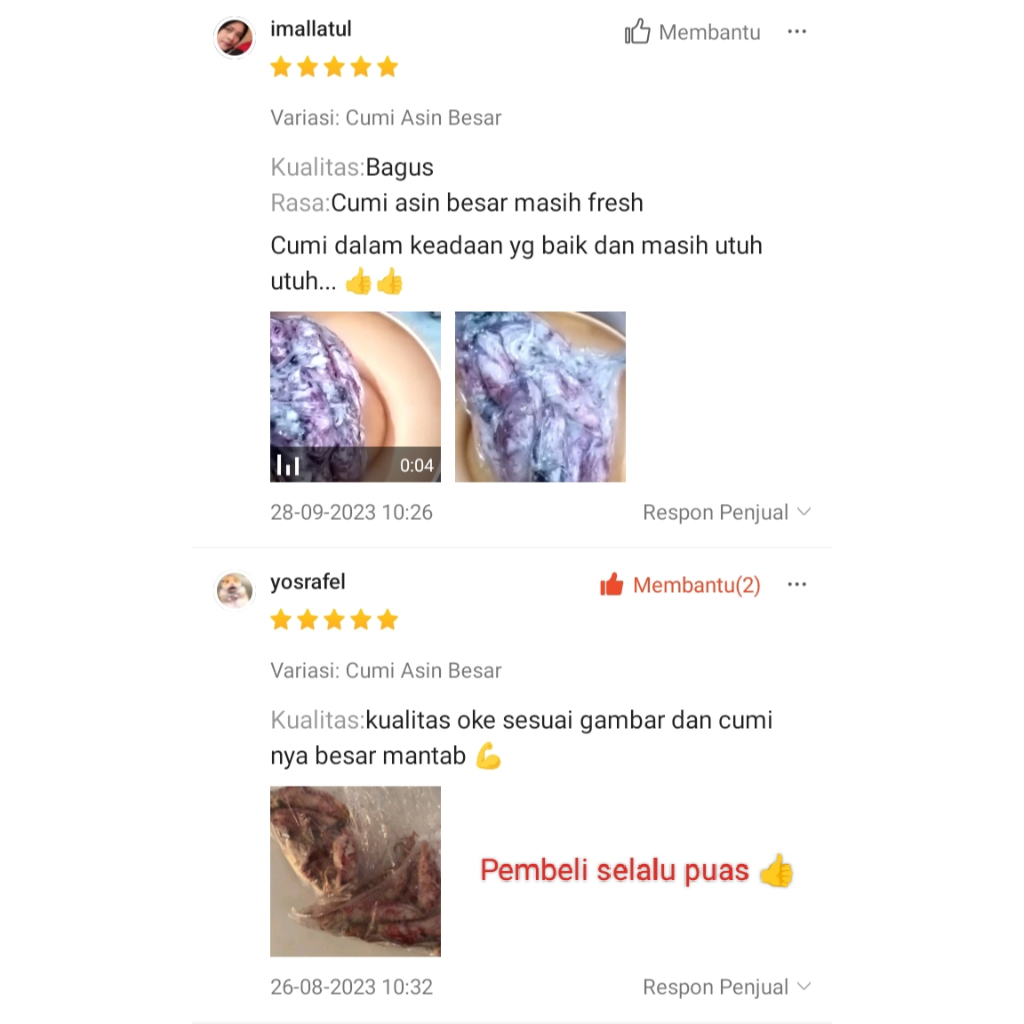
Task: Open yosrafel's hamster profile avatar
Action: coord(234,590)
